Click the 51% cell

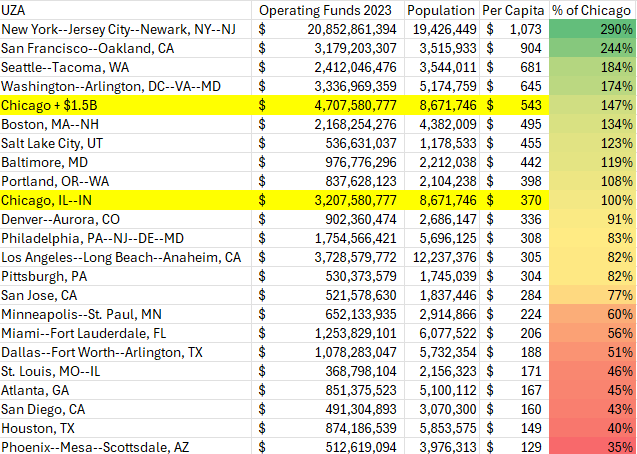tap(593, 352)
